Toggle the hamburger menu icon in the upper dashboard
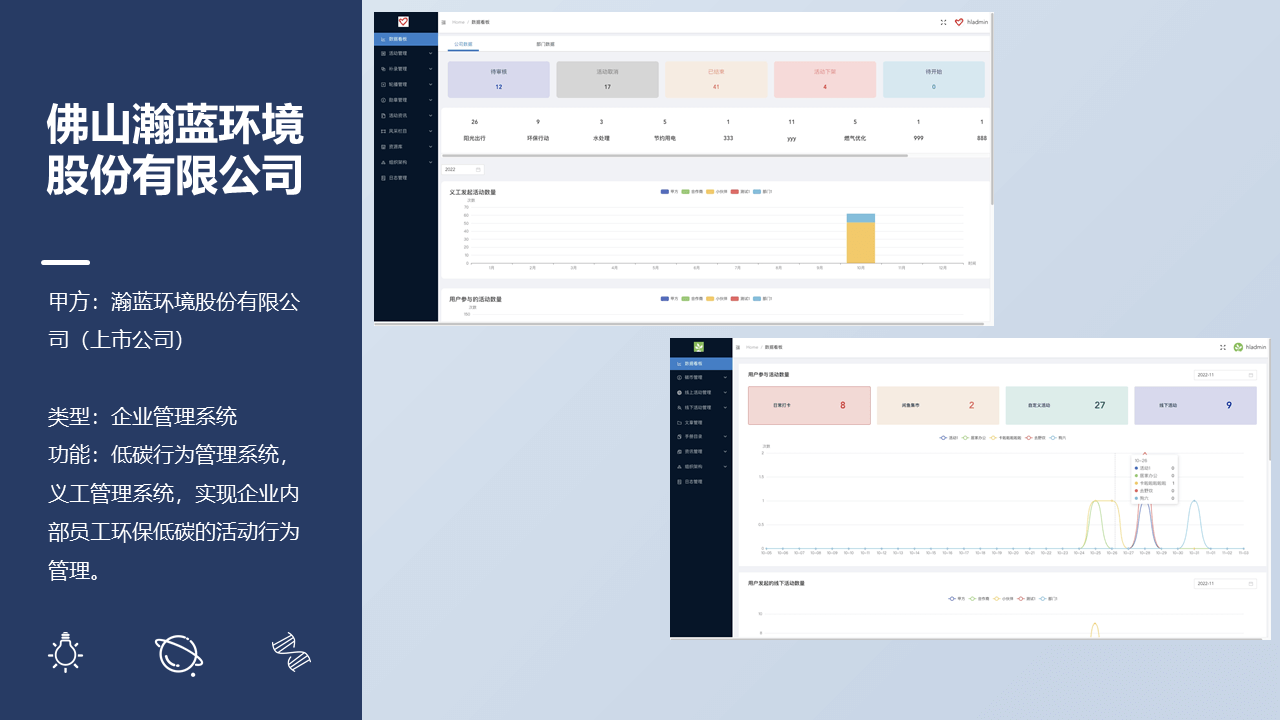 point(444,22)
